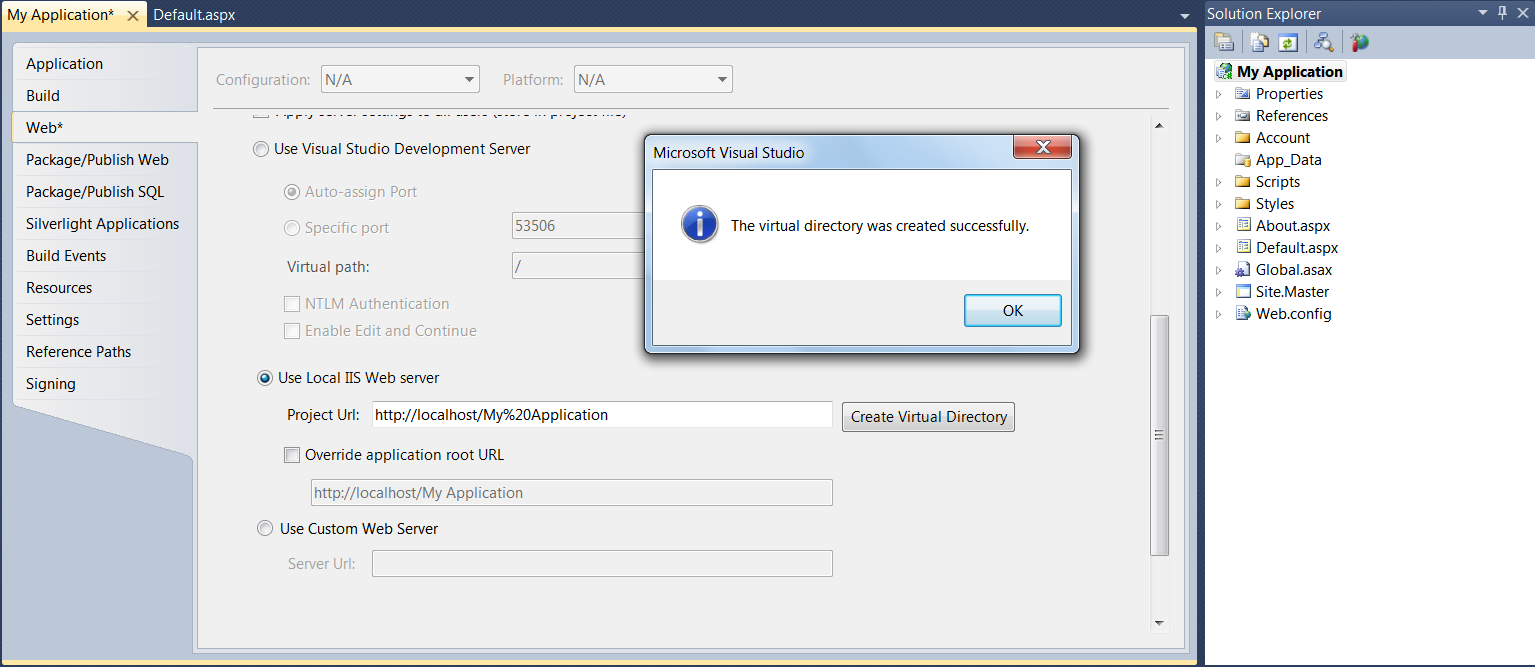
Task: Open the Build Events tab
Action: coord(105,256)
